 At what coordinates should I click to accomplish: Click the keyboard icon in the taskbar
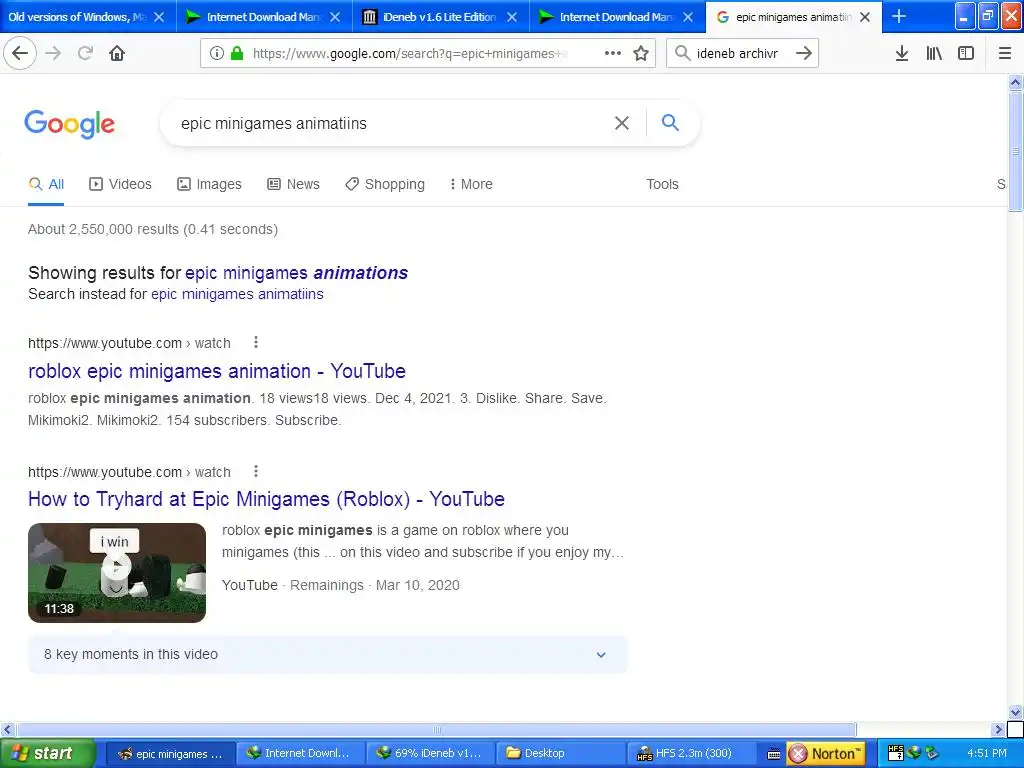pyautogui.click(x=773, y=754)
